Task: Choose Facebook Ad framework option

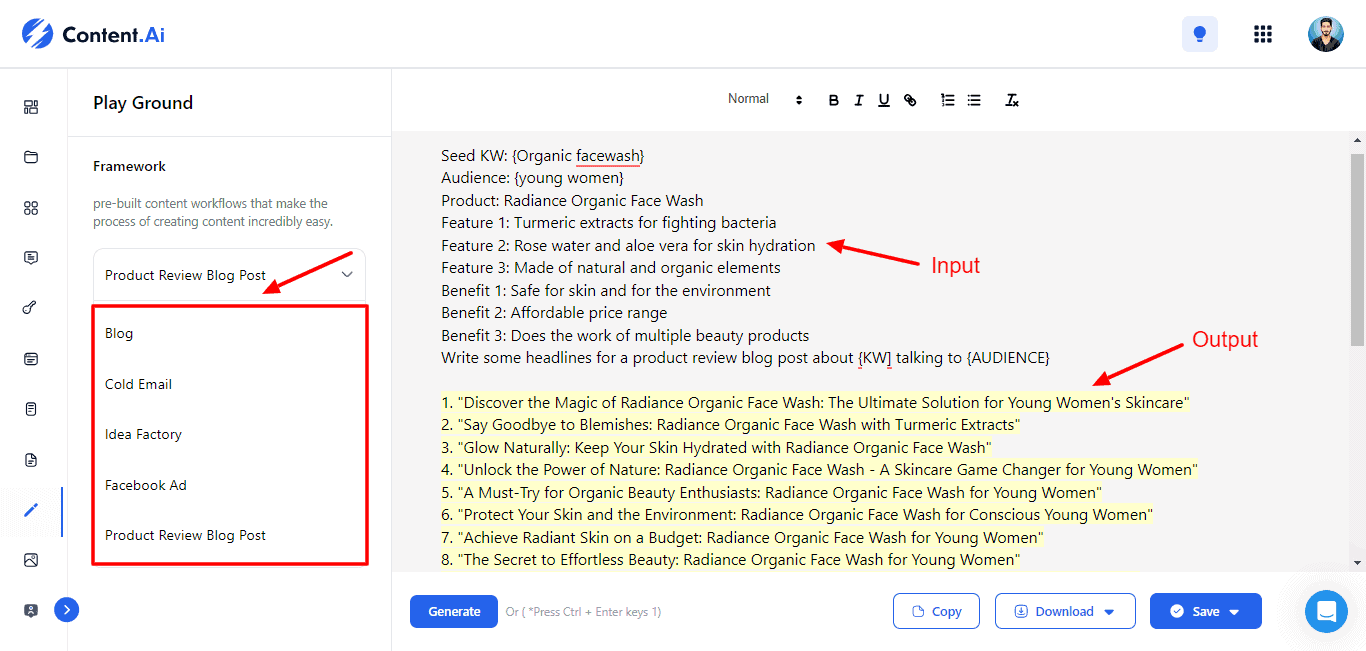Action: point(146,485)
